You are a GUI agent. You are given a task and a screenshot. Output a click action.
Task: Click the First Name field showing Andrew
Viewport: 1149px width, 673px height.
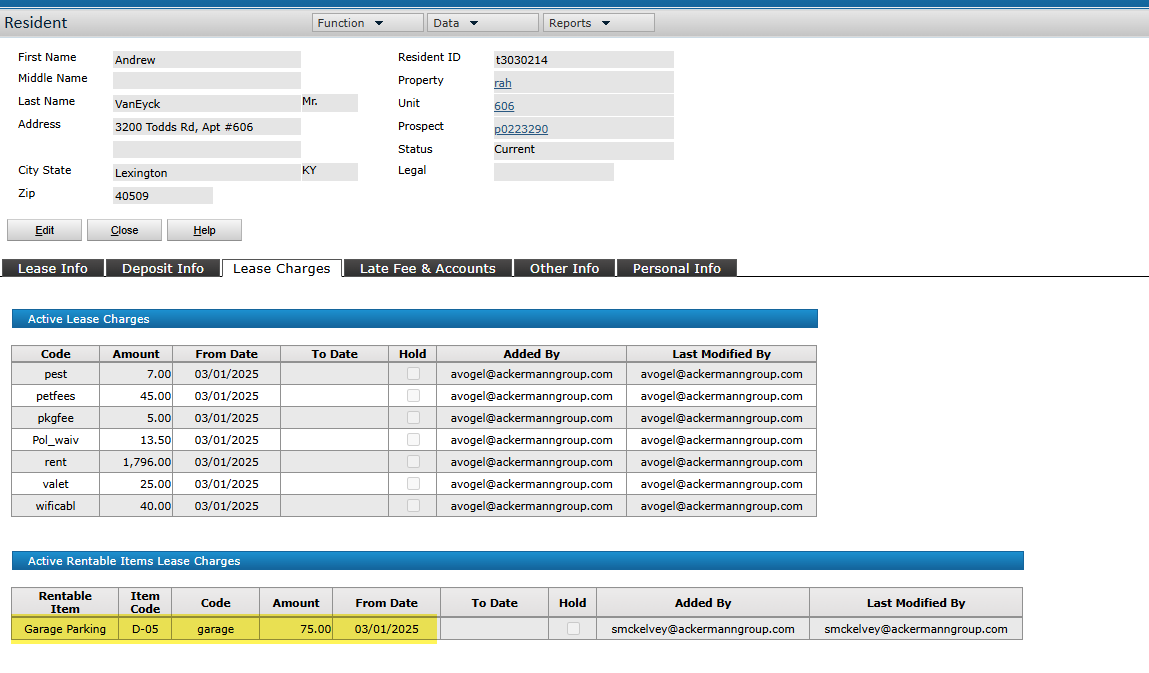[206, 60]
